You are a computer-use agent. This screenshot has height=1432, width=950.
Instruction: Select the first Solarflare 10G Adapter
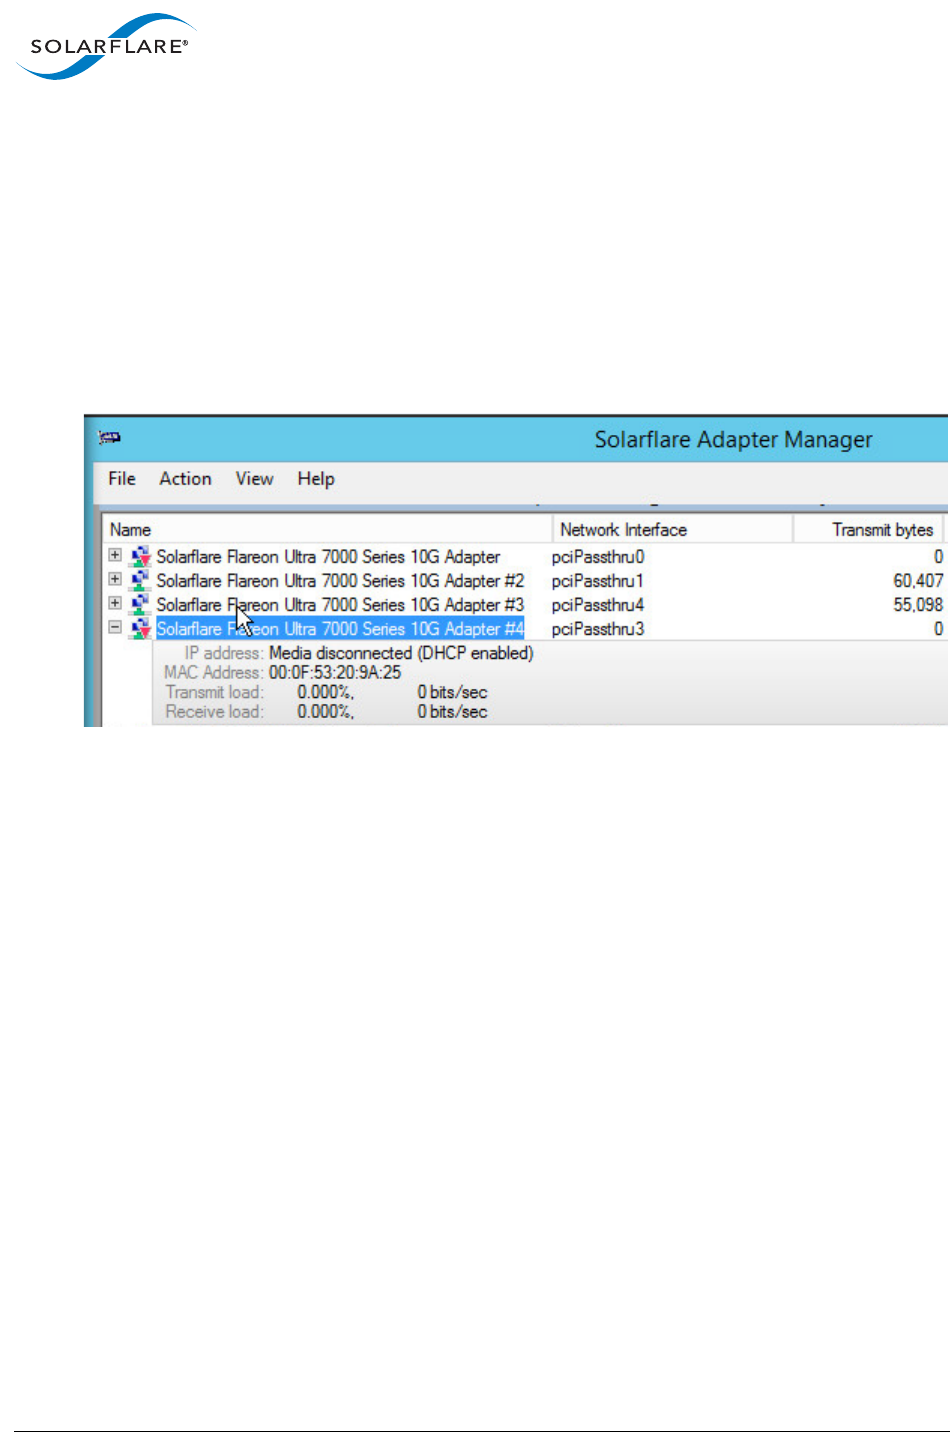[328, 557]
